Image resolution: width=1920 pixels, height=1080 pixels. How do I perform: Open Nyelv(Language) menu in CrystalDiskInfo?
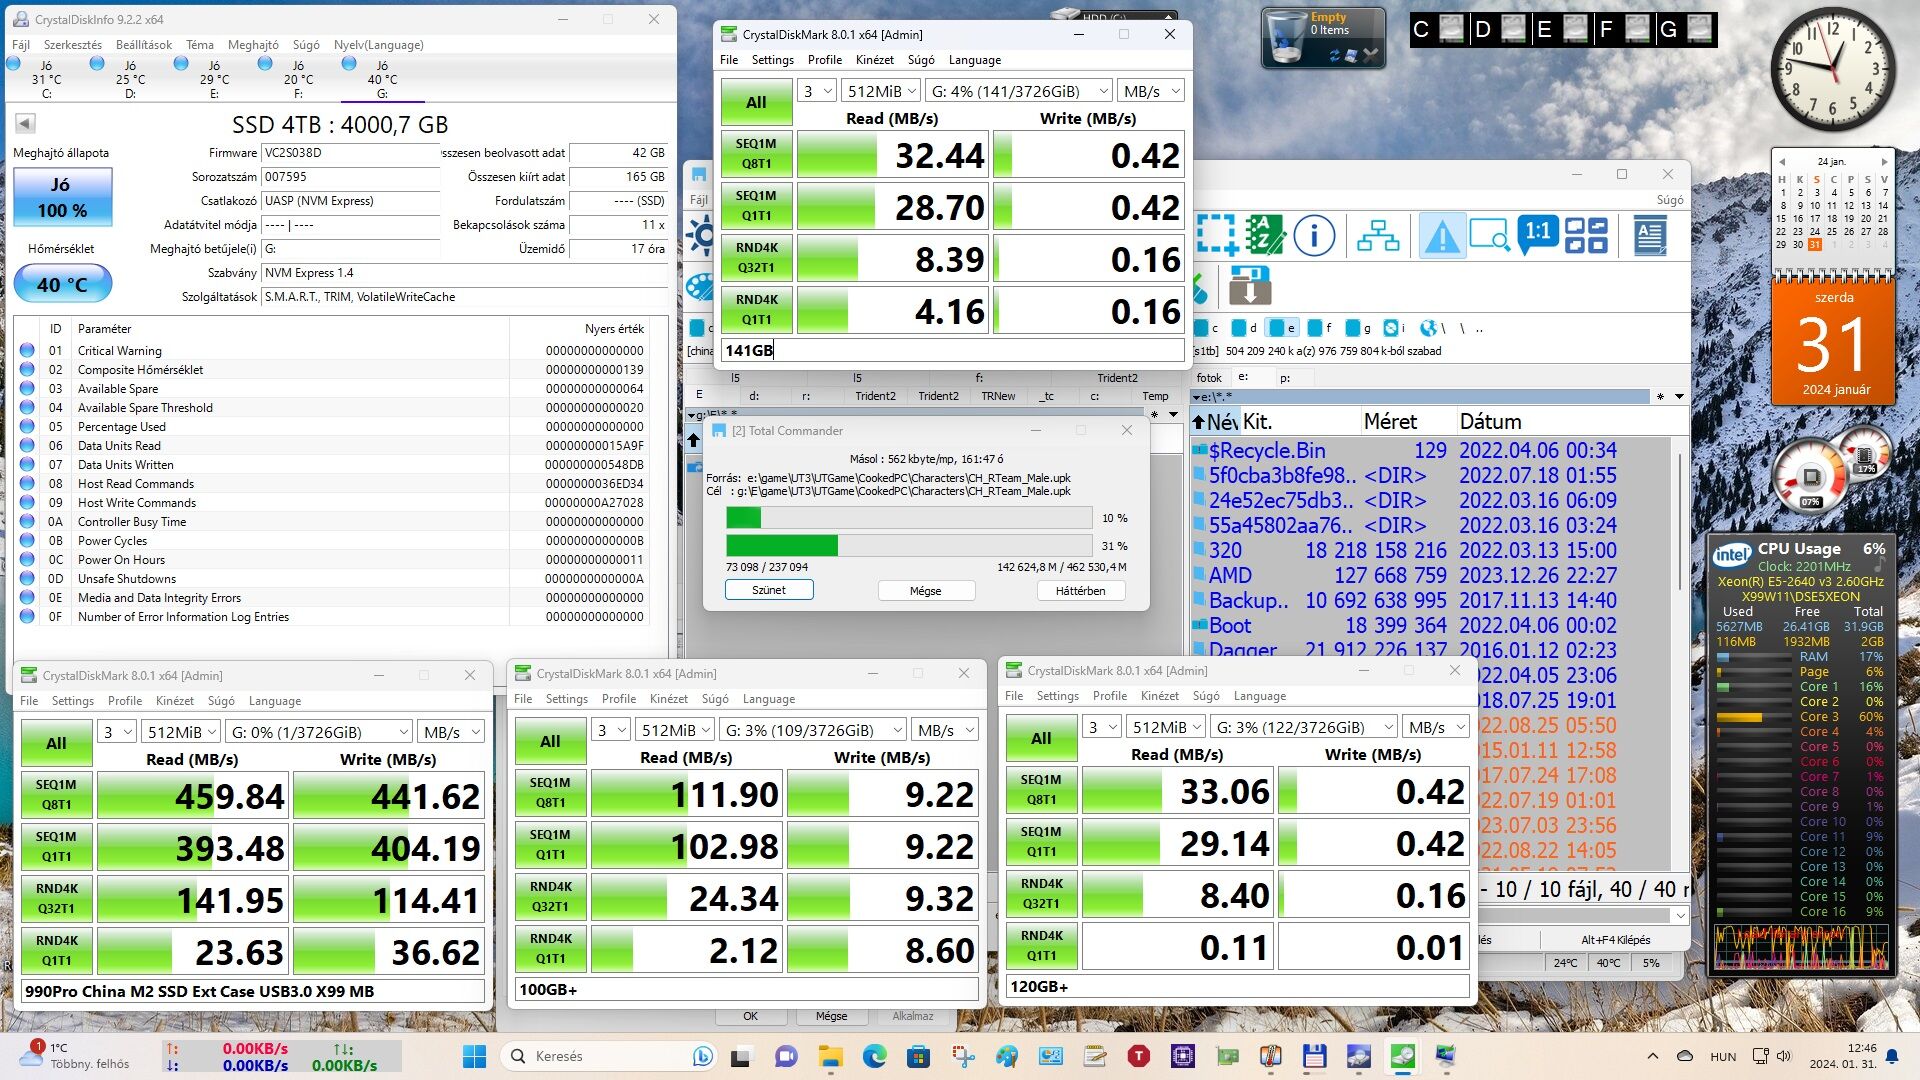379,45
